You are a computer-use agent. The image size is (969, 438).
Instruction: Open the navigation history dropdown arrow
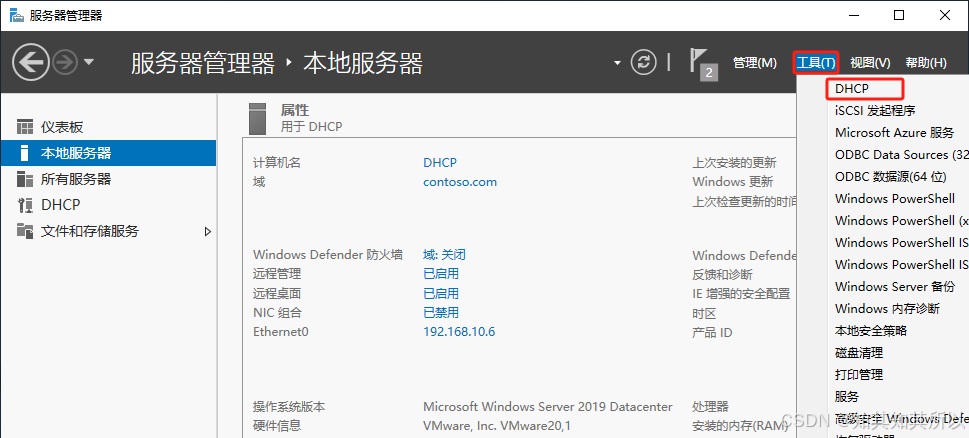[88, 62]
